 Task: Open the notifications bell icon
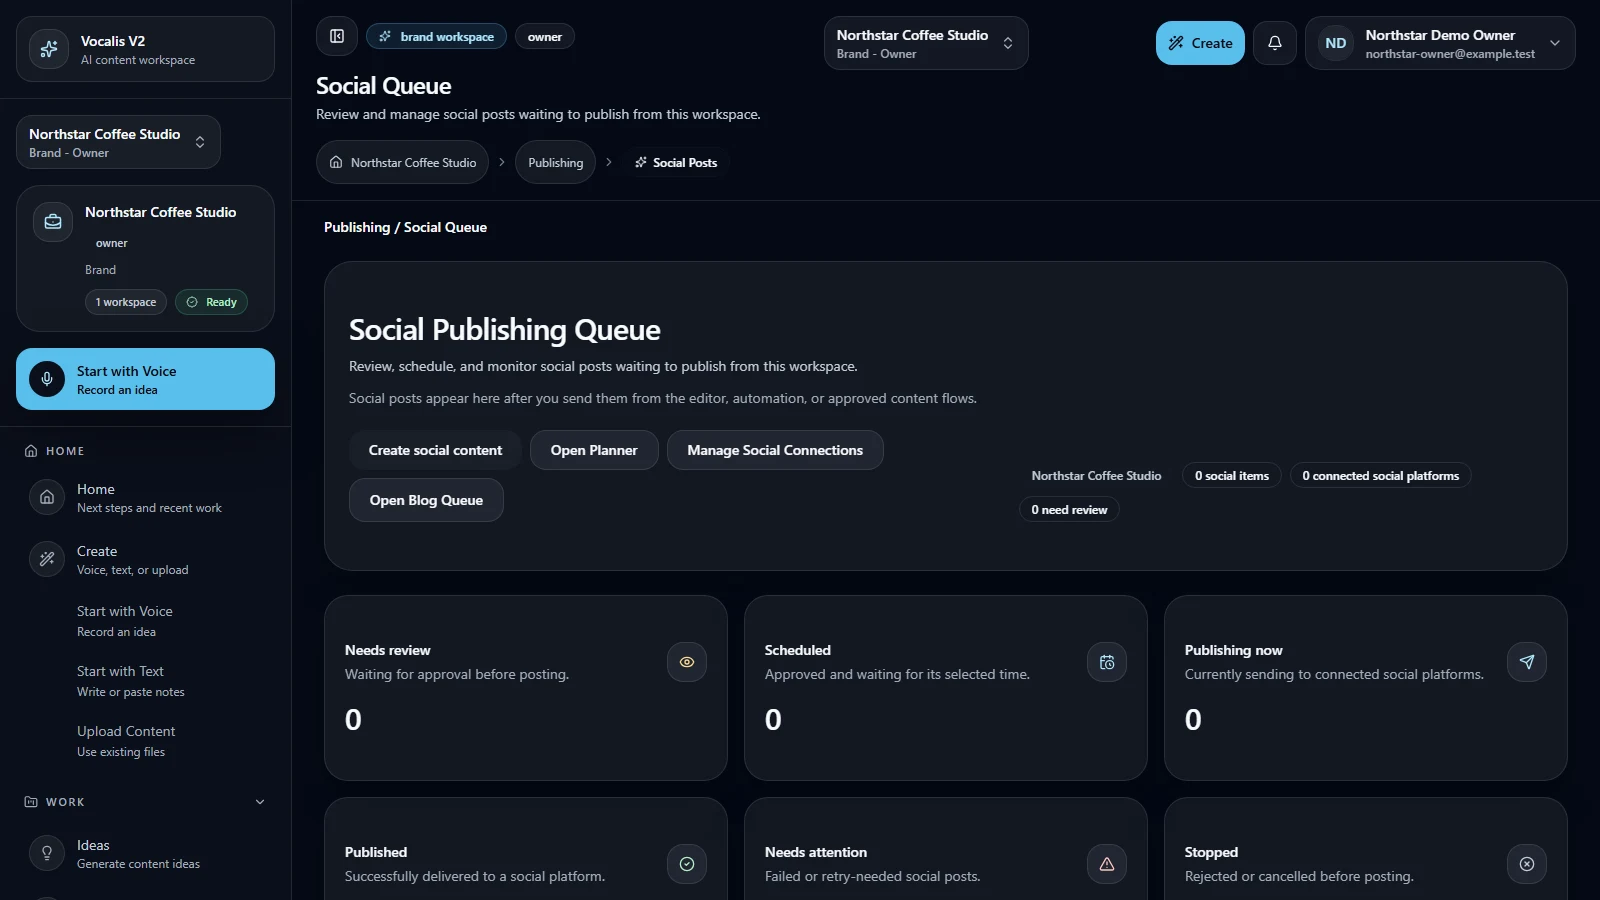[x=1274, y=43]
